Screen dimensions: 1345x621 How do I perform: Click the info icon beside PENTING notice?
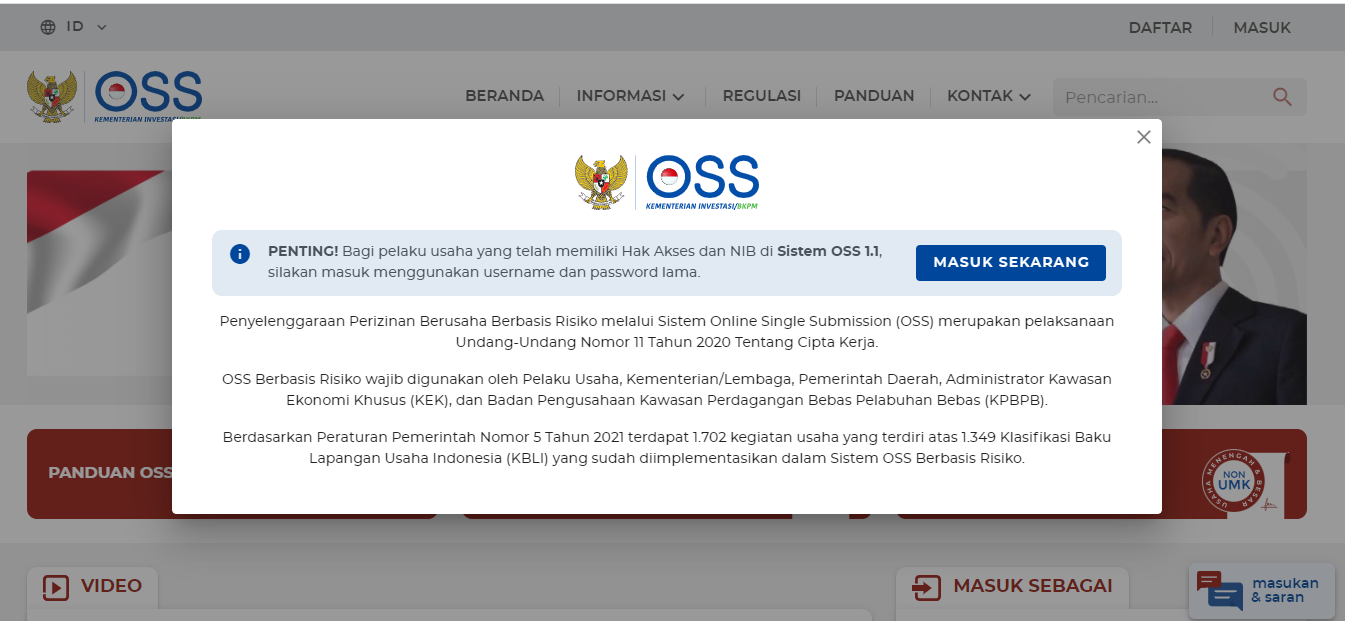(x=240, y=254)
